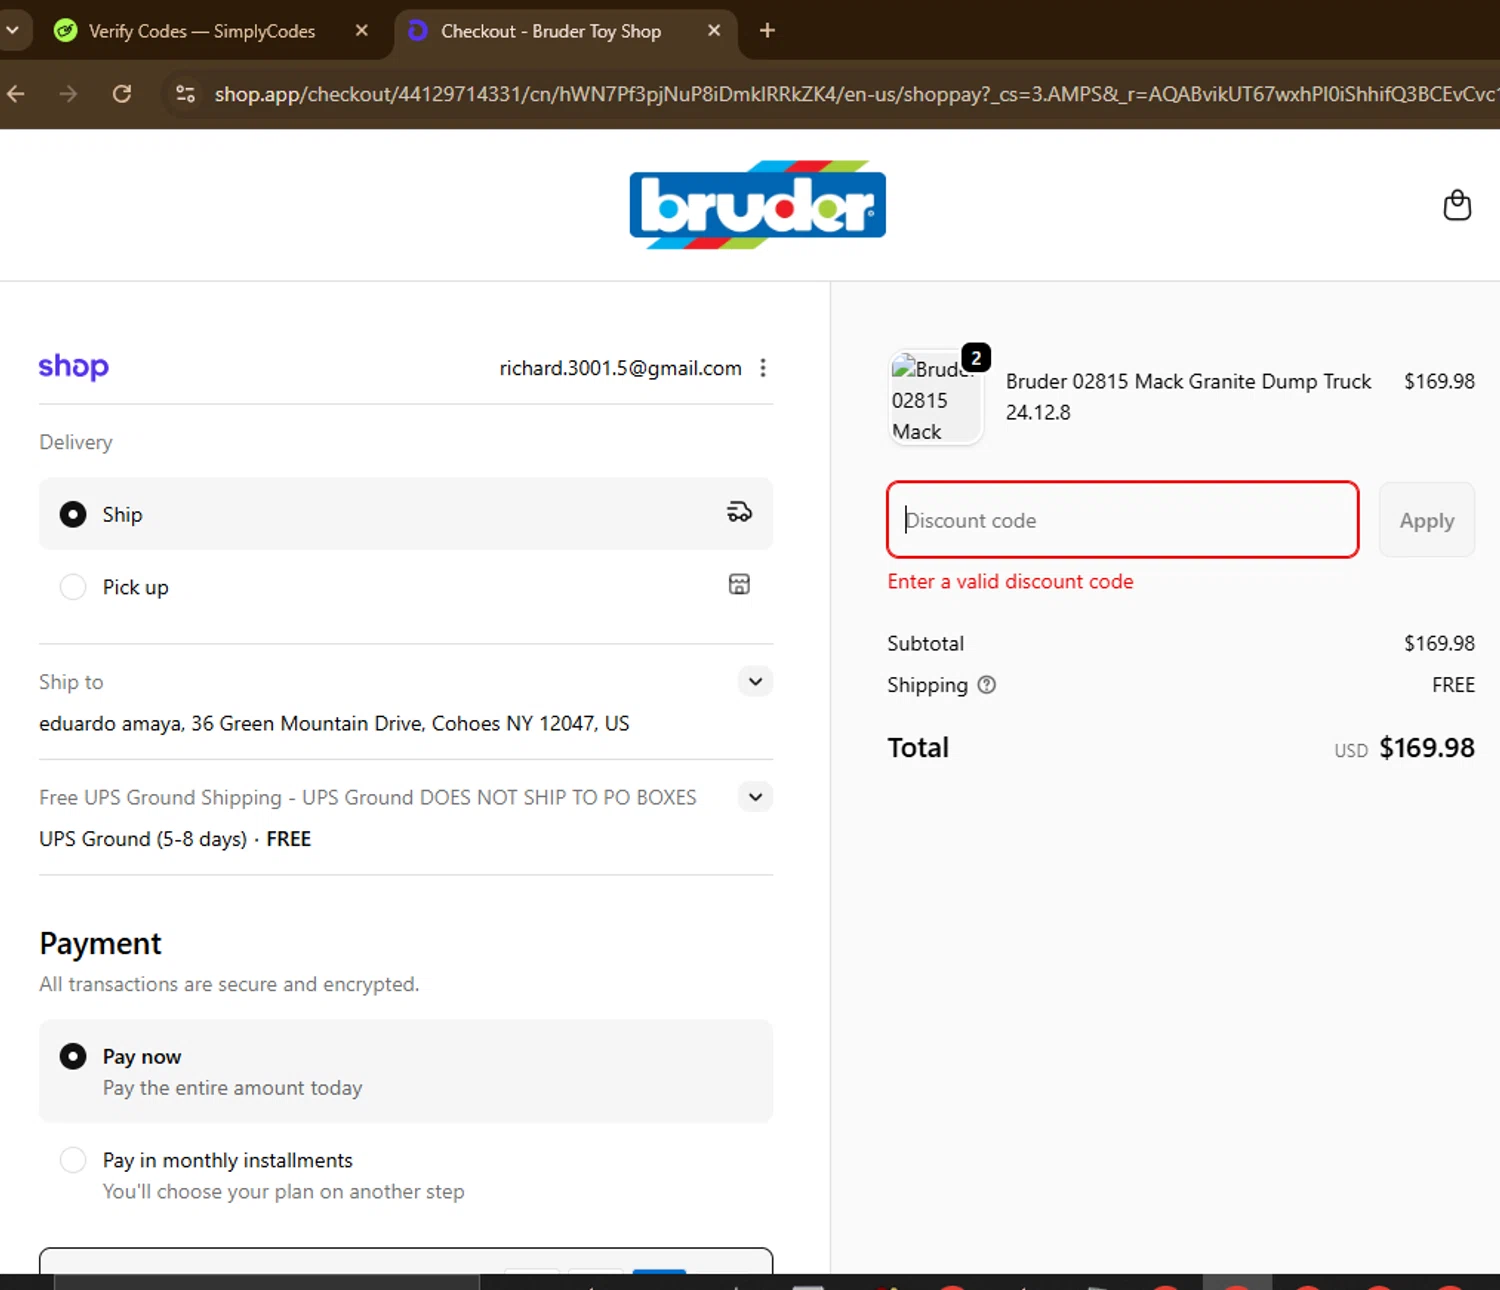Go forward in browser history
Screen dimensions: 1500x1290
point(68,94)
